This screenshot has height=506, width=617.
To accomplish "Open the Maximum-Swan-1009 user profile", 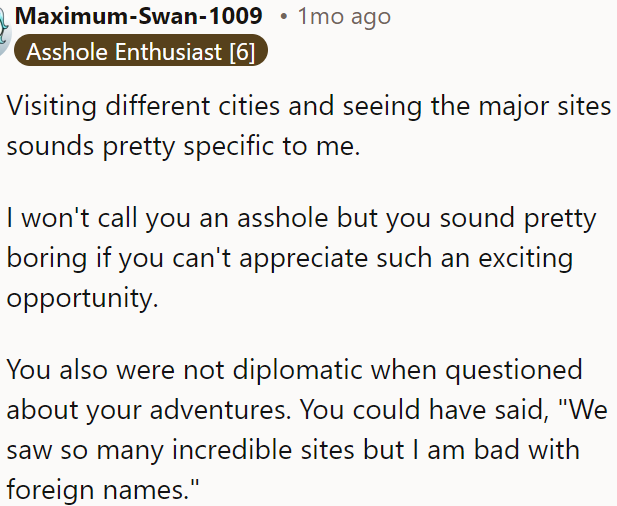I will (x=139, y=16).
